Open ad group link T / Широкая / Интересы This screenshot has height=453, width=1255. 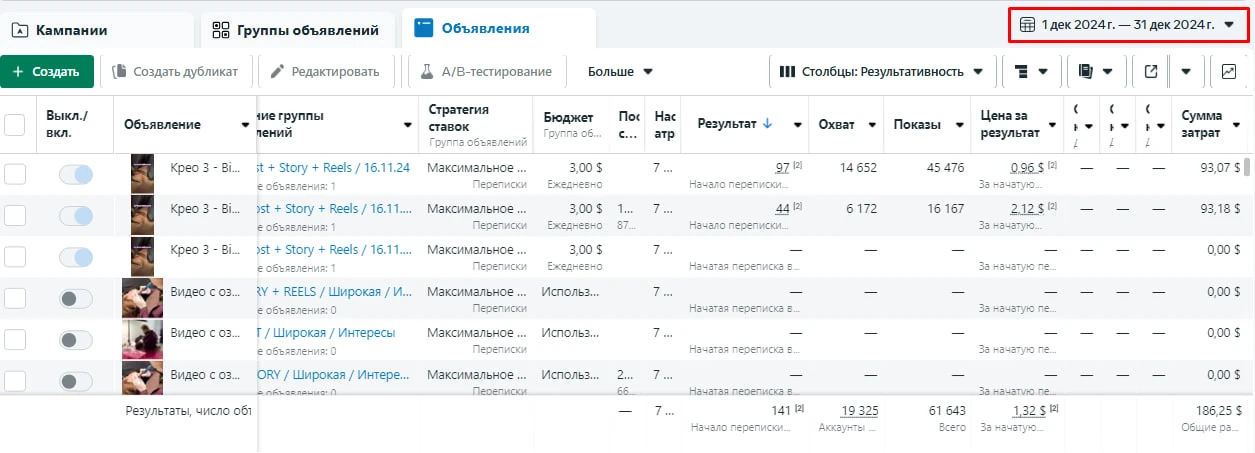coord(326,332)
